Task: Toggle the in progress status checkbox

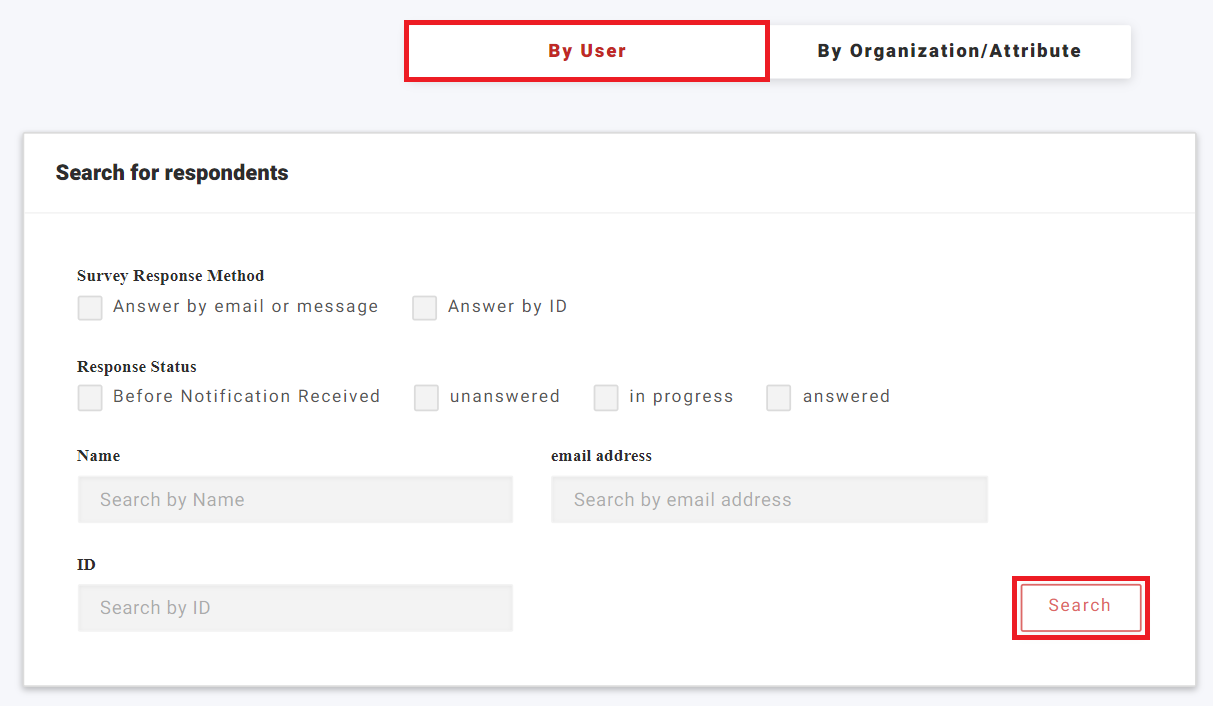Action: [606, 397]
